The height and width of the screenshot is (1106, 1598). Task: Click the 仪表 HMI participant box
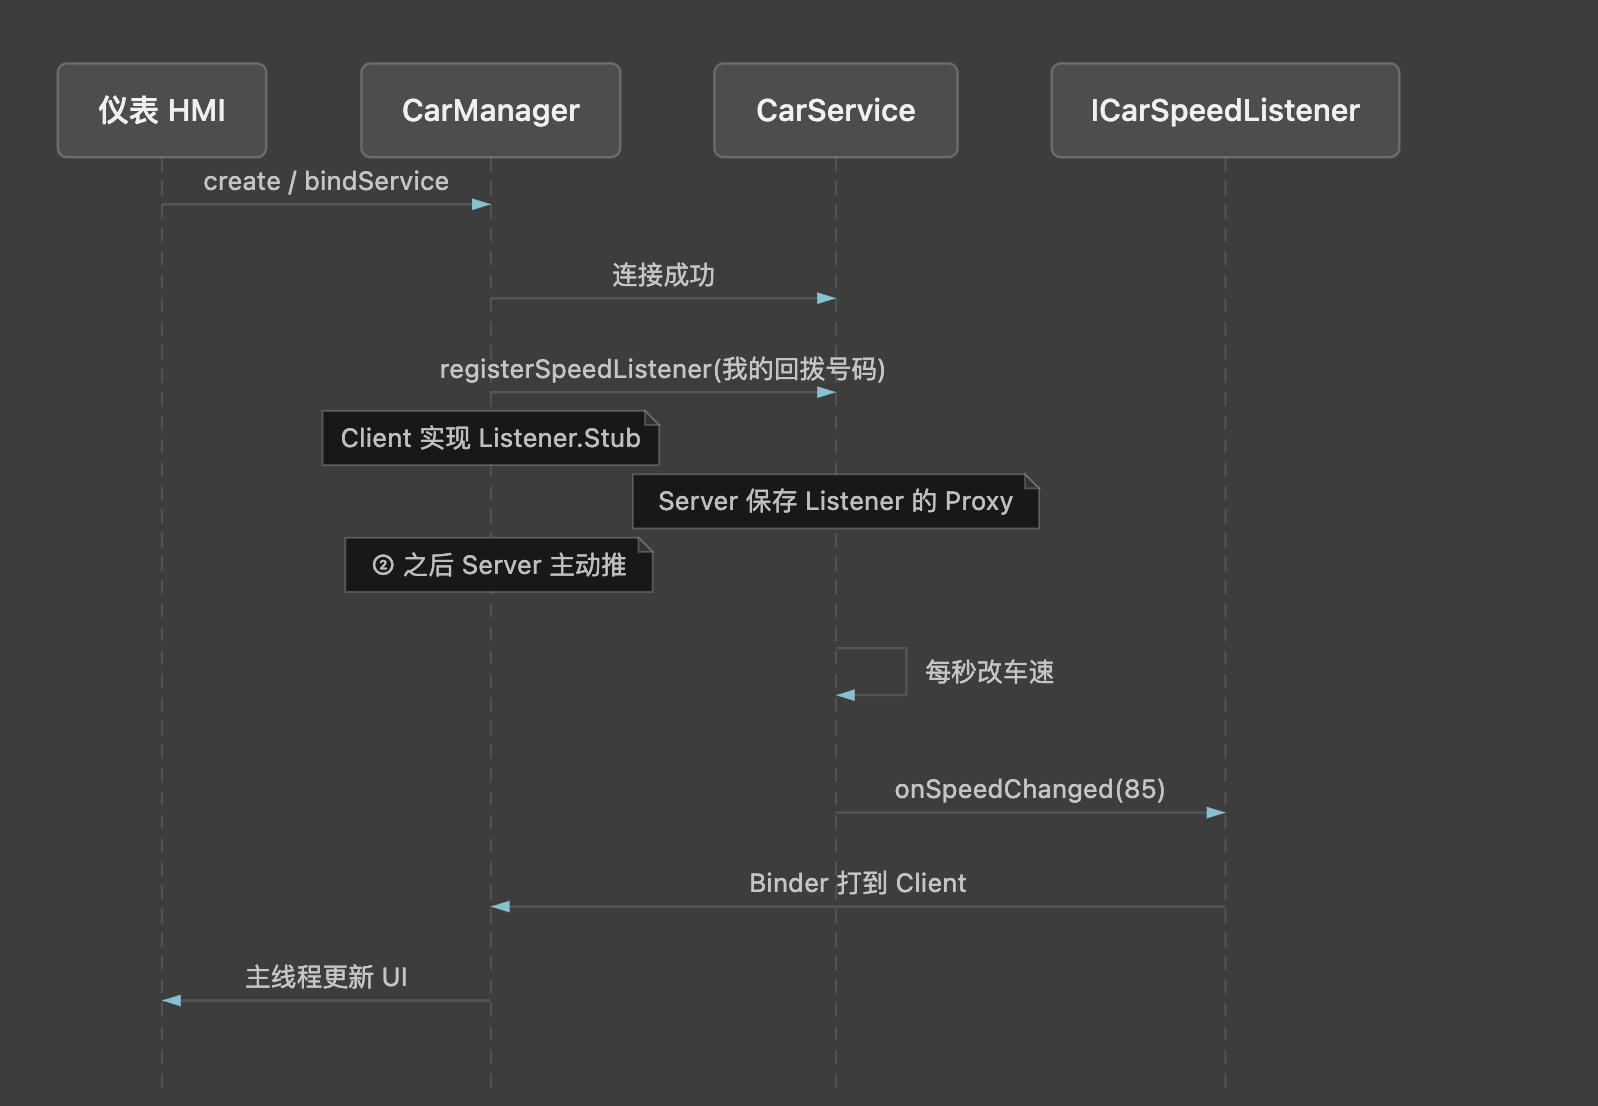162,110
